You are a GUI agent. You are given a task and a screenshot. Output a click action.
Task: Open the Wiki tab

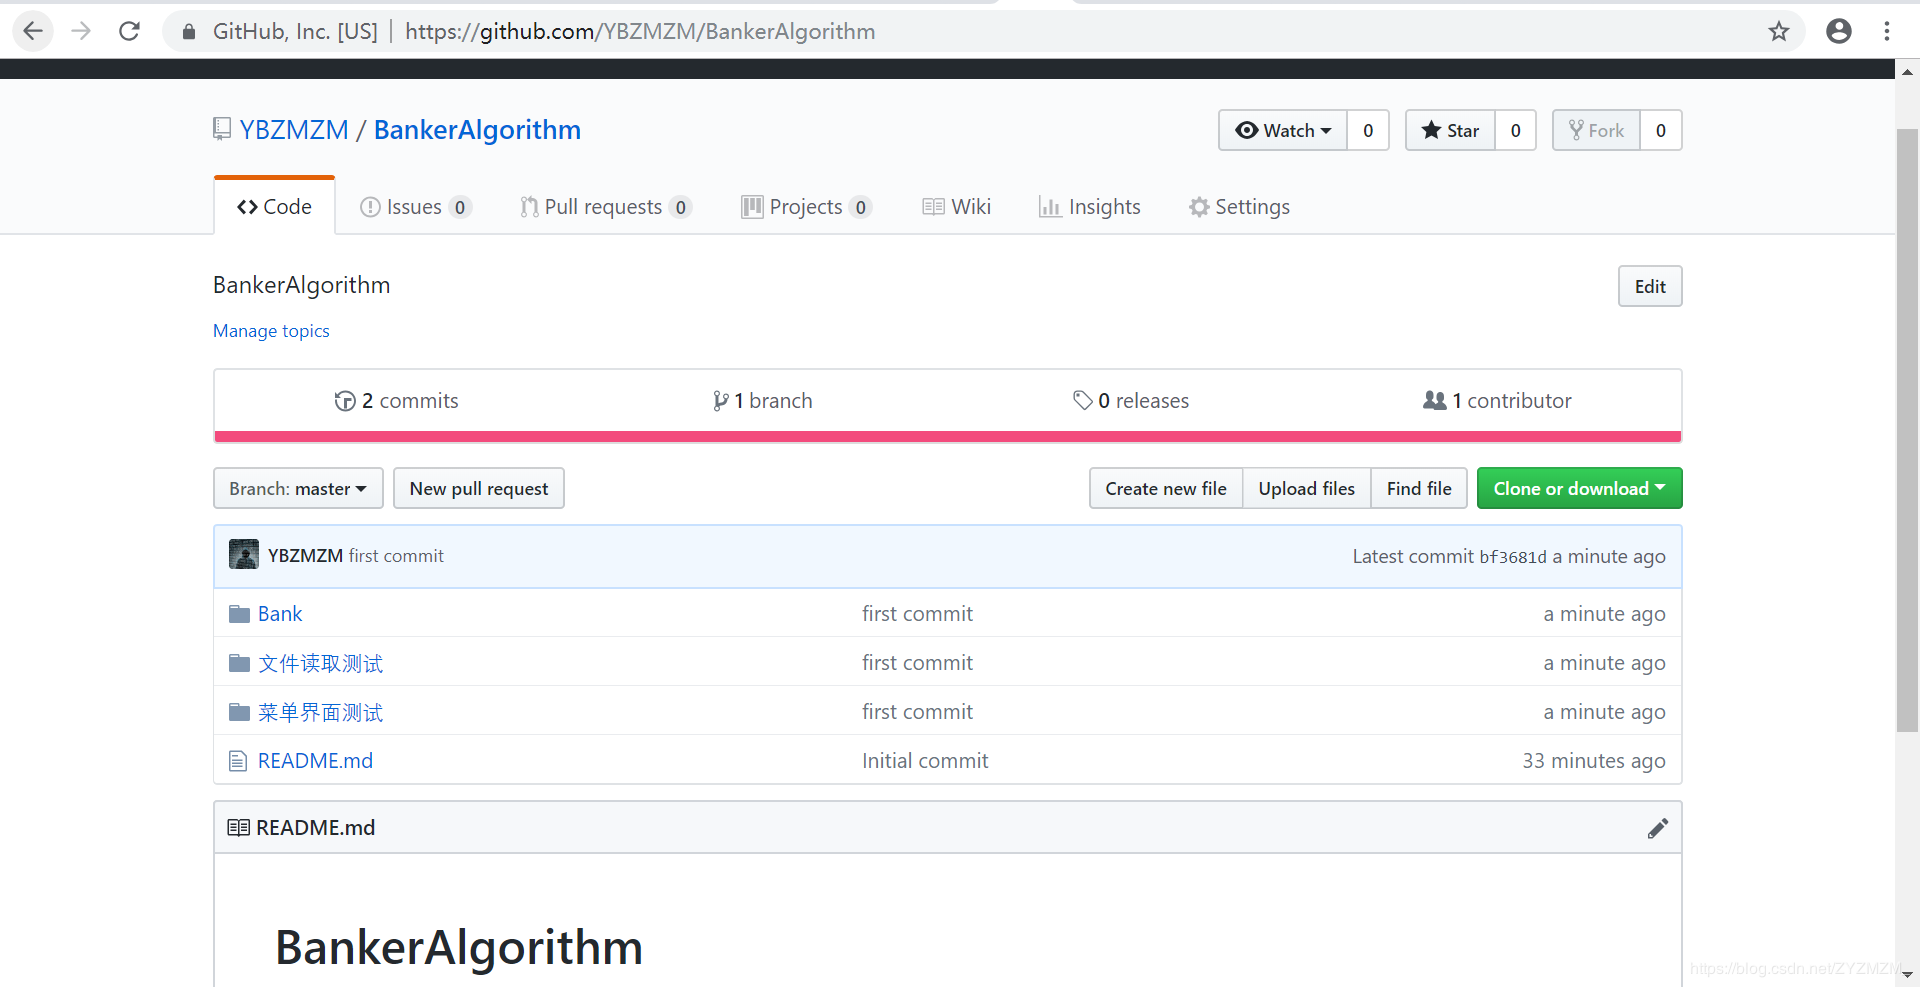pos(956,207)
